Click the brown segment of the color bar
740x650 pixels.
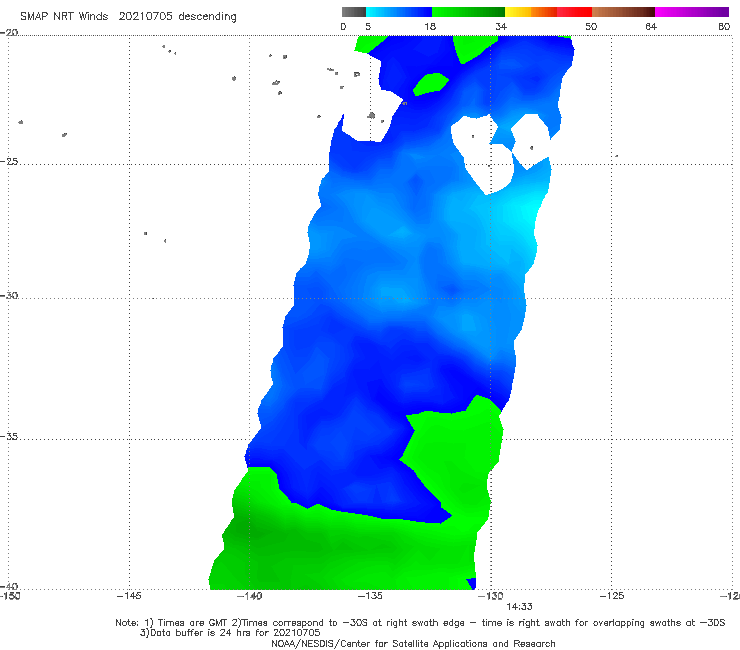(x=623, y=12)
